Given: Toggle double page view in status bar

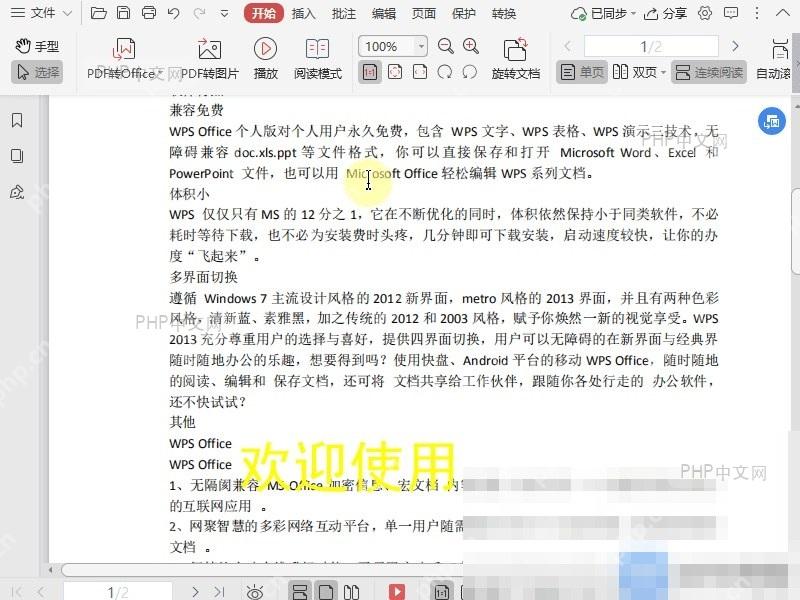Looking at the screenshot, I should pyautogui.click(x=351, y=592).
